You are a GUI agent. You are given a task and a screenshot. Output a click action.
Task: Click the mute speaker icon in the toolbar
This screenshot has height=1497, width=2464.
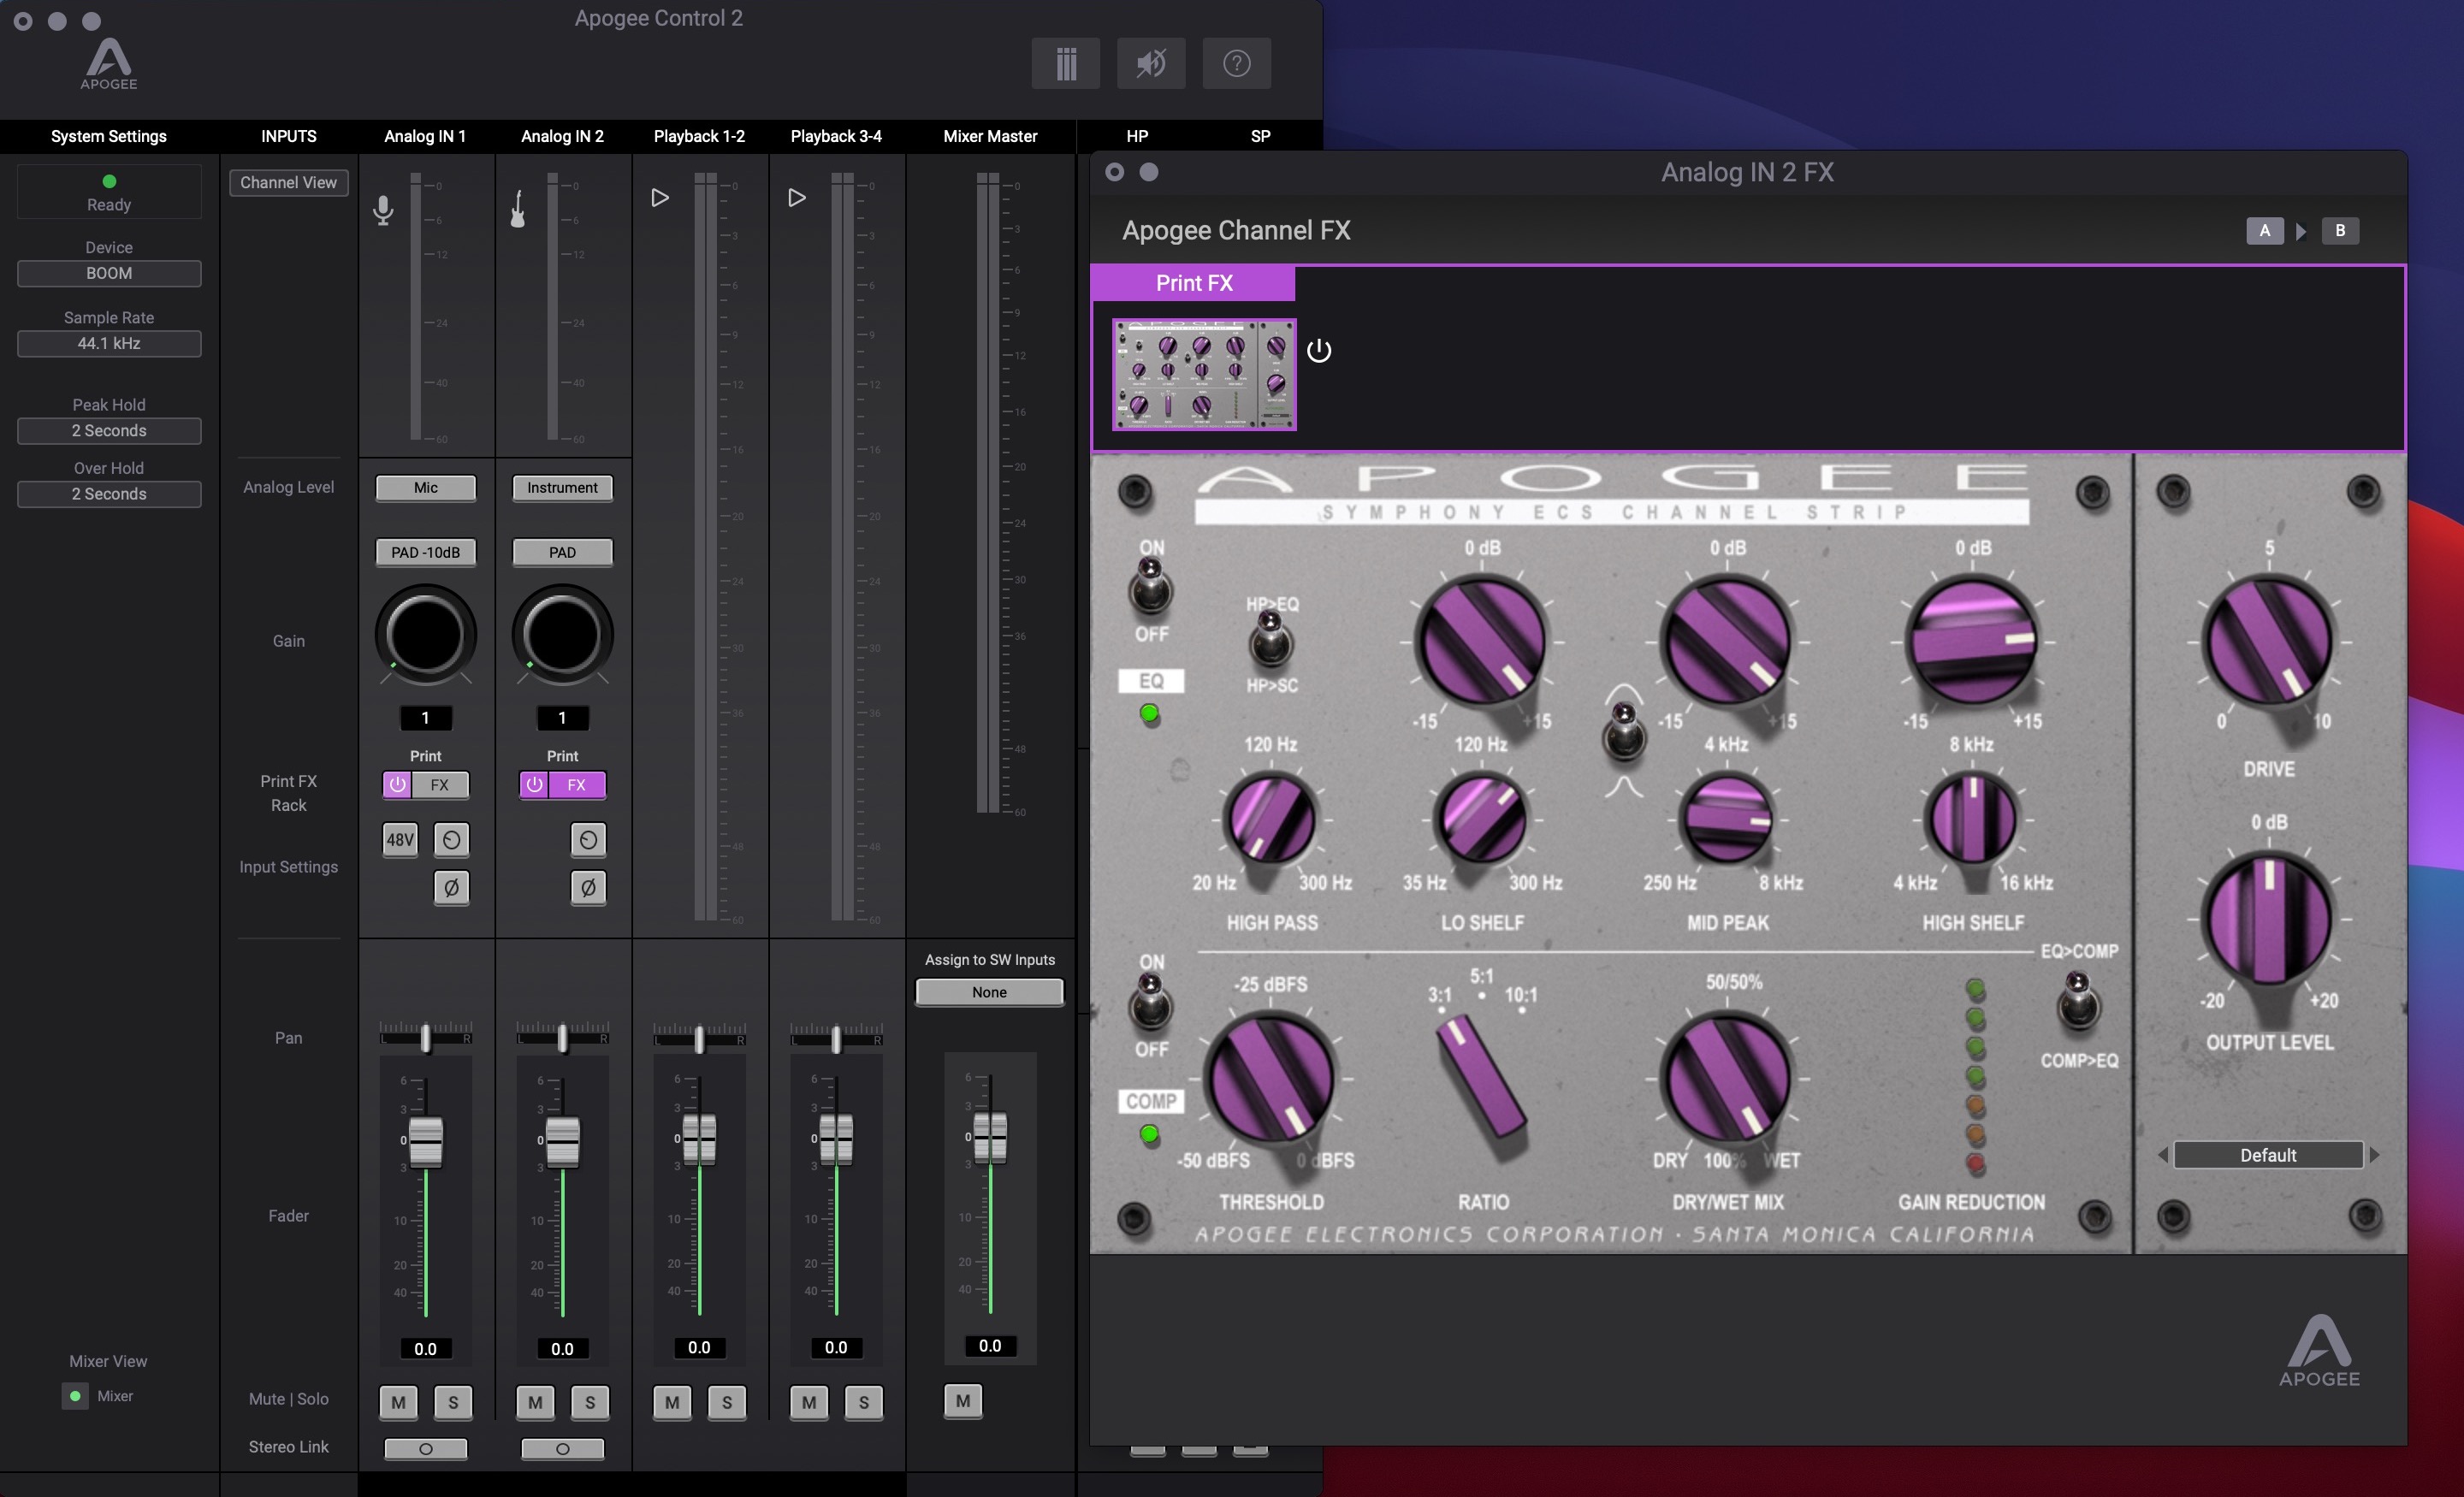[1150, 63]
